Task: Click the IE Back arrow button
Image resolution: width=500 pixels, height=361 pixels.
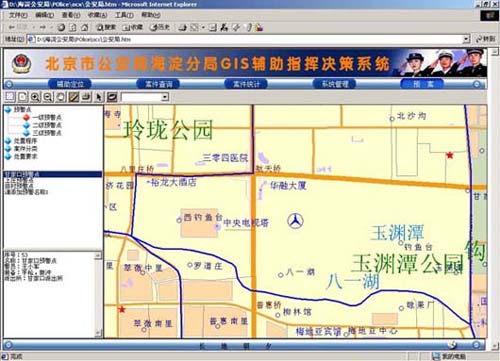Action: 12,27
